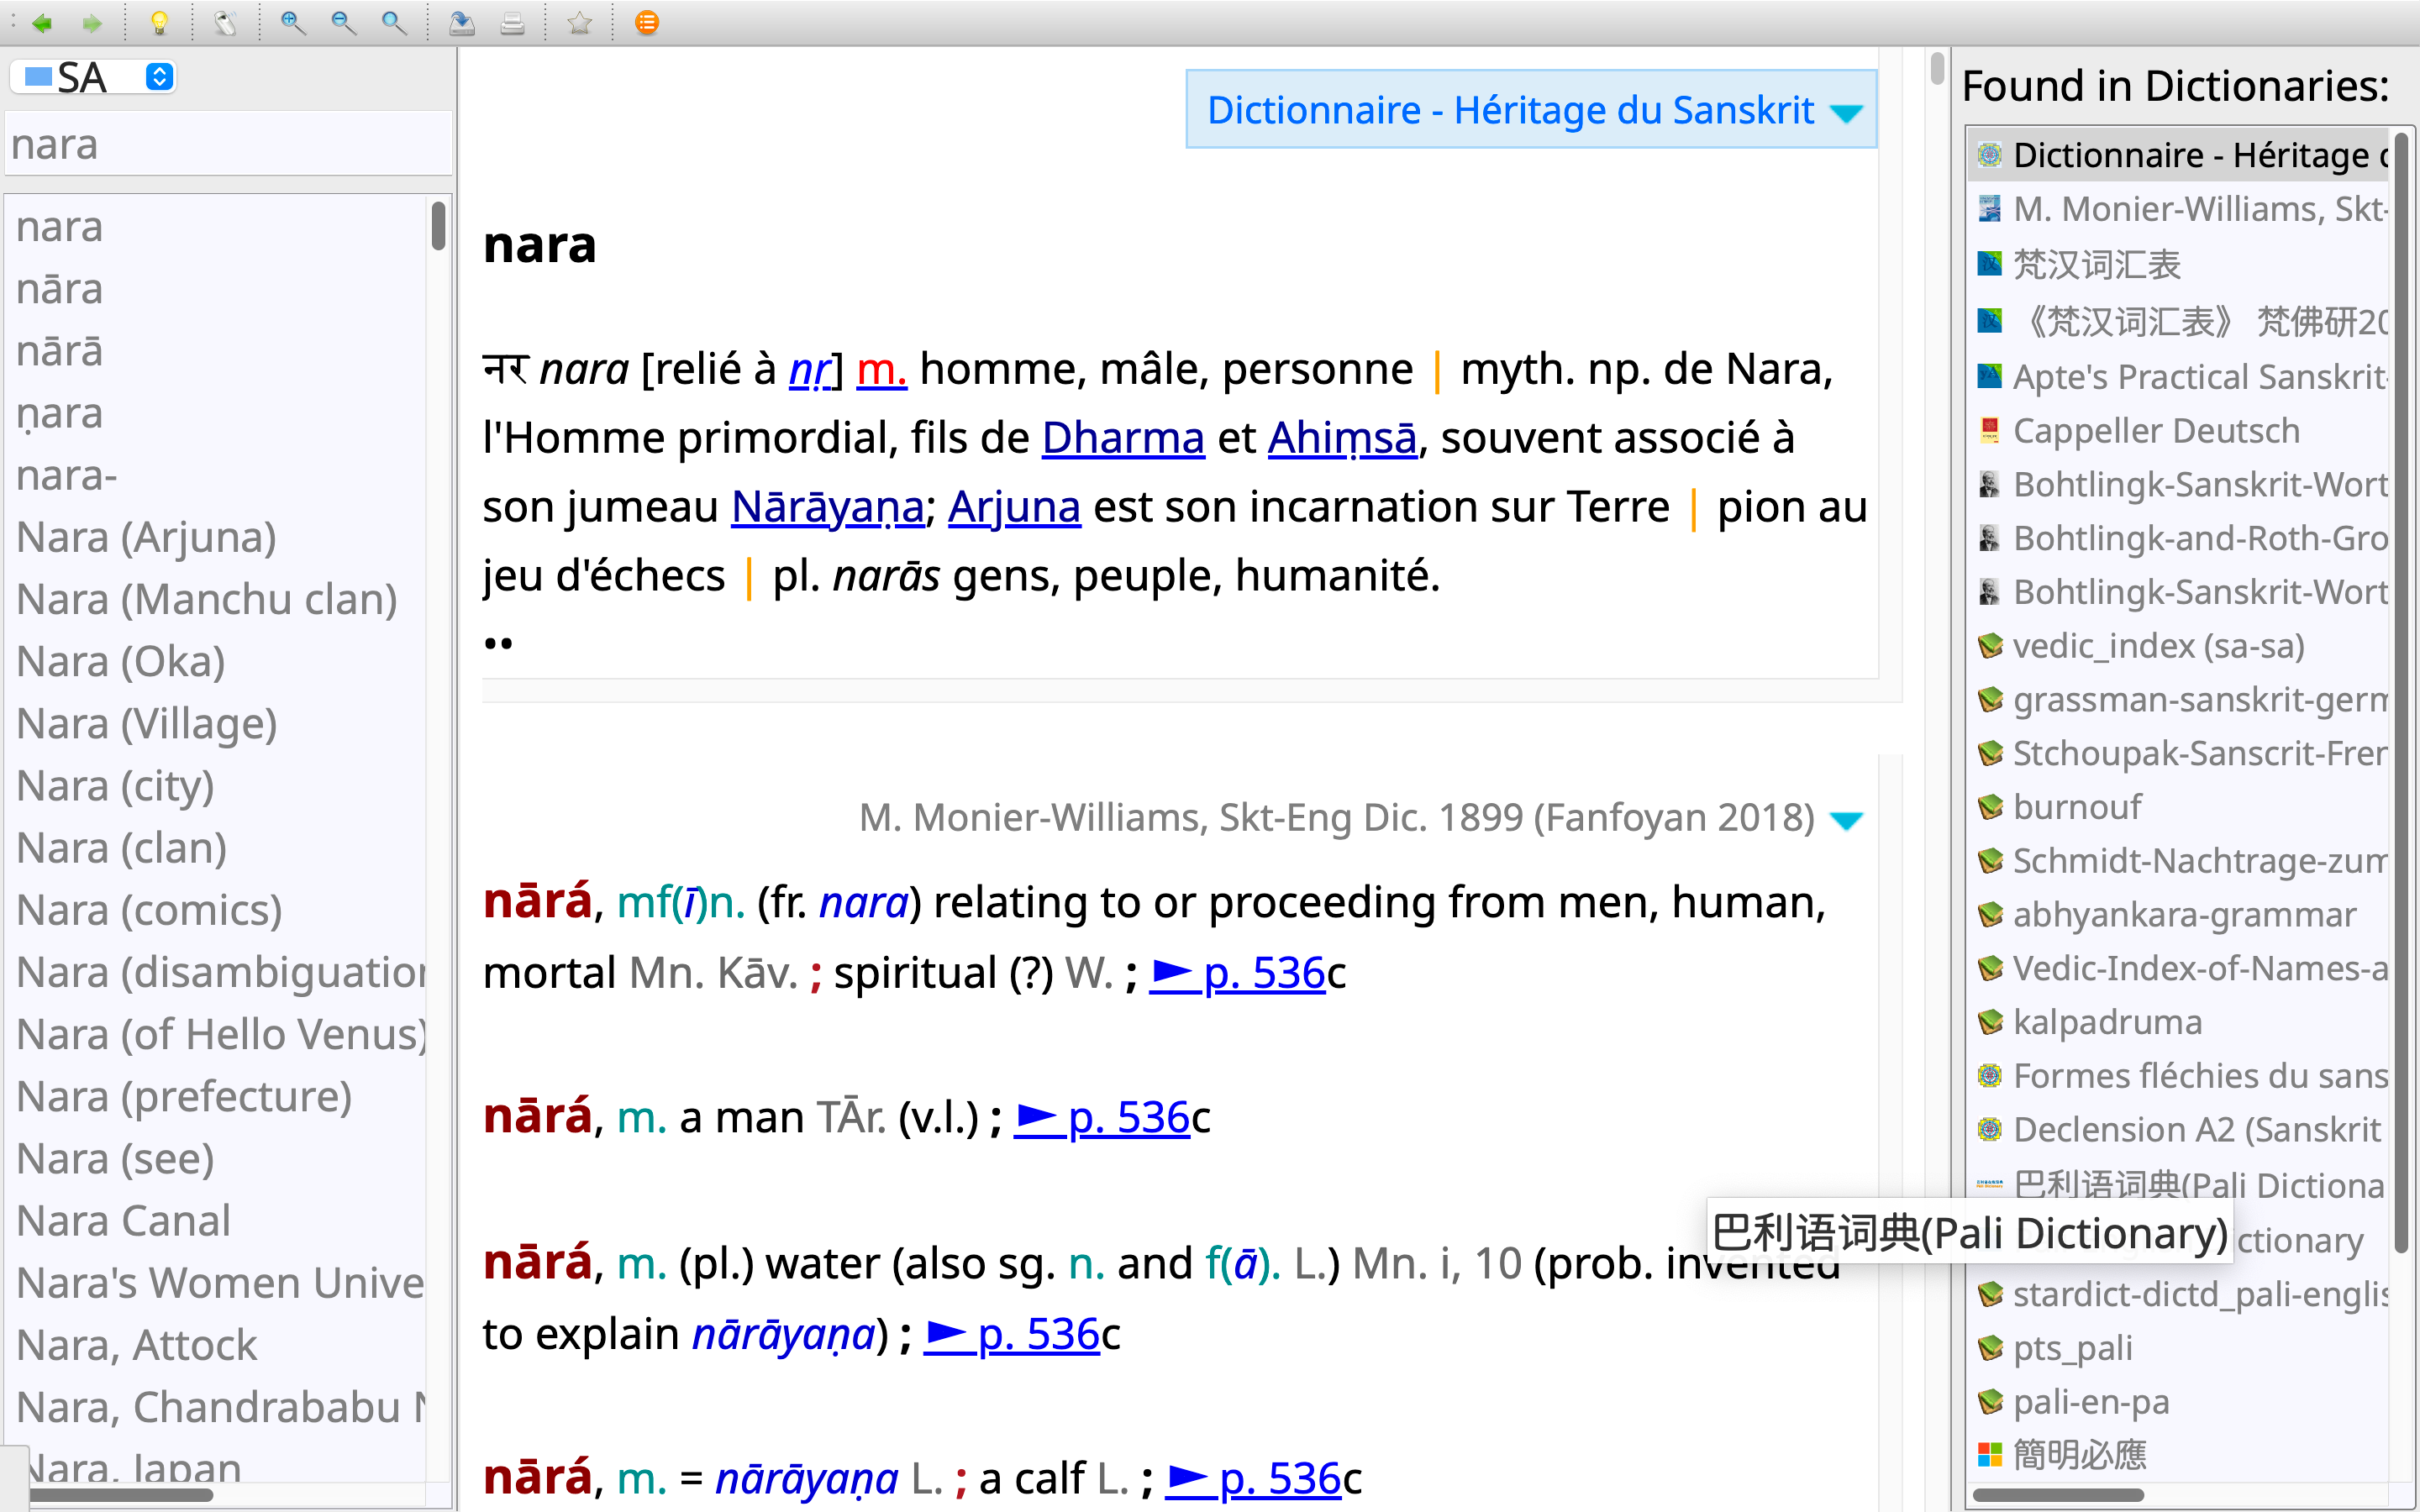Follow the Ahiṃsā hyperlink
The image size is (2420, 1512).
click(1343, 438)
